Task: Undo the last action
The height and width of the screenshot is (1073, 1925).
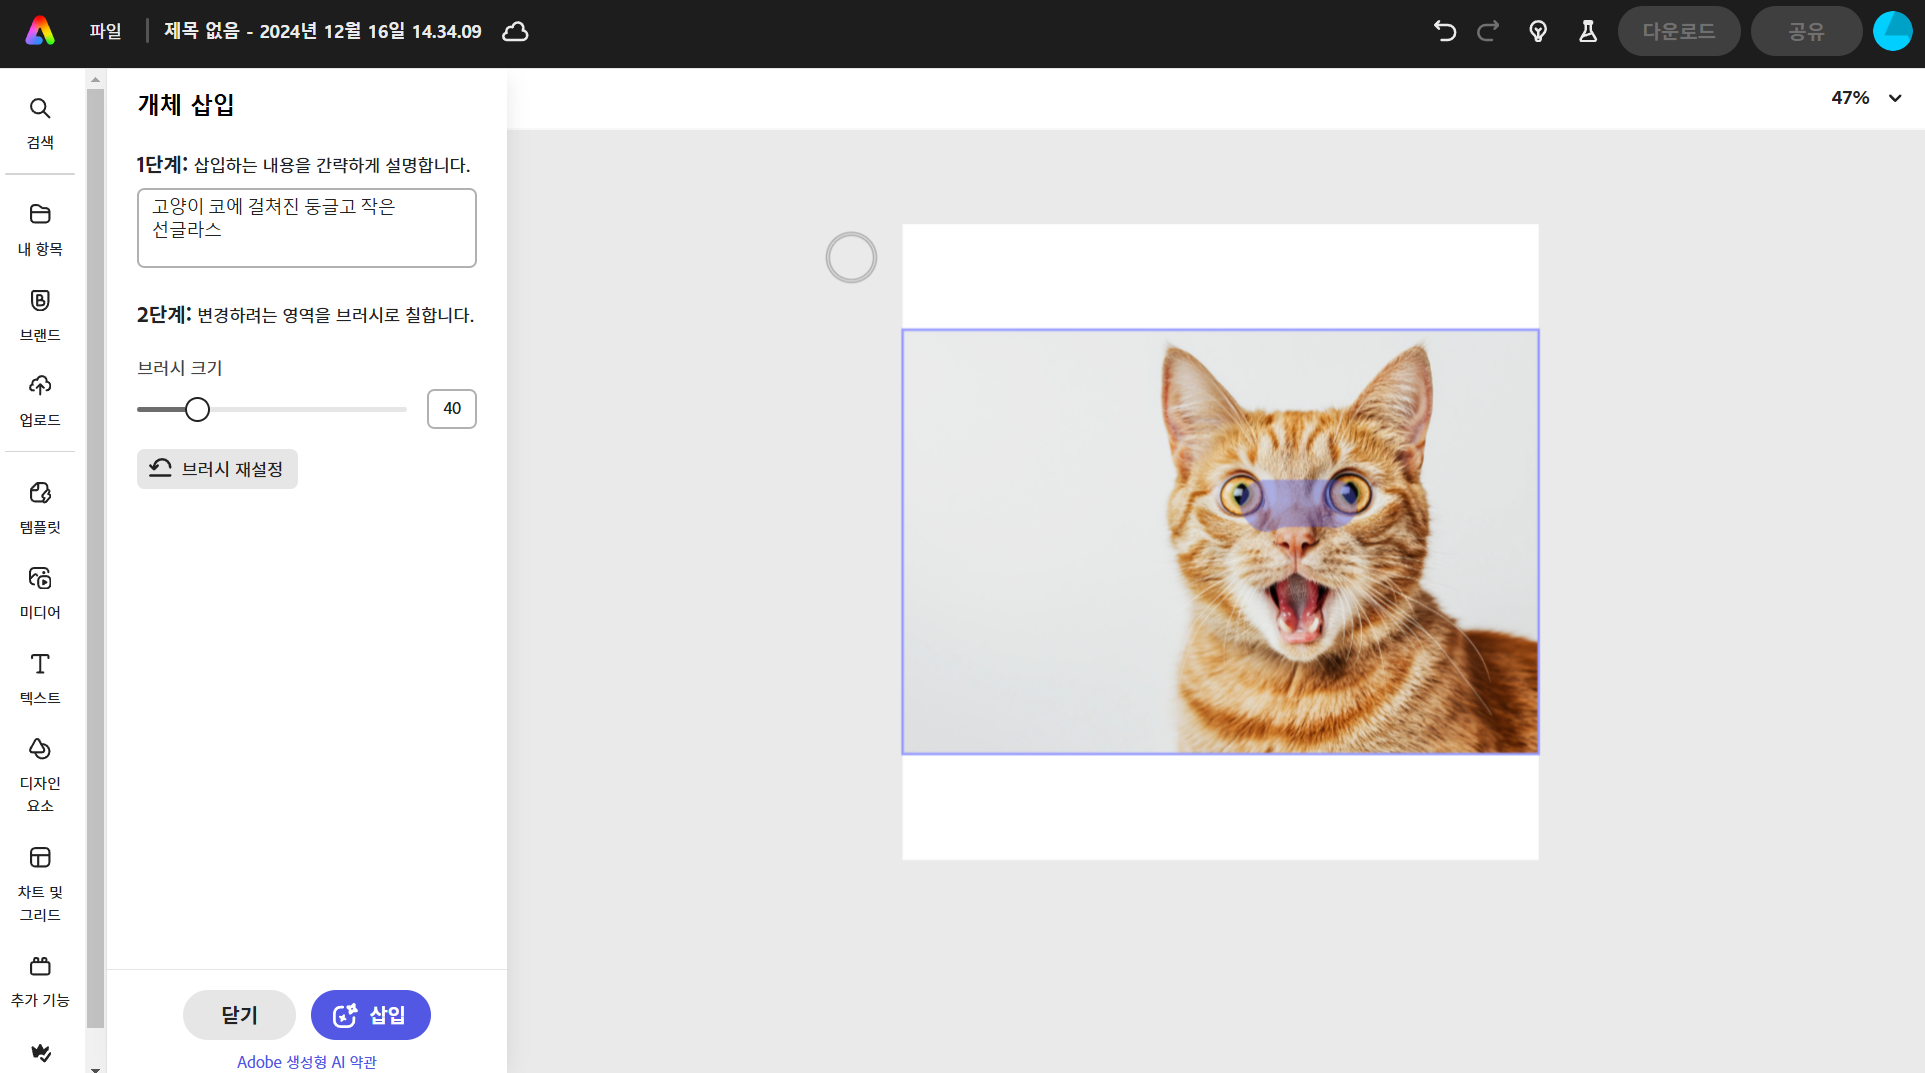Action: click(x=1444, y=31)
